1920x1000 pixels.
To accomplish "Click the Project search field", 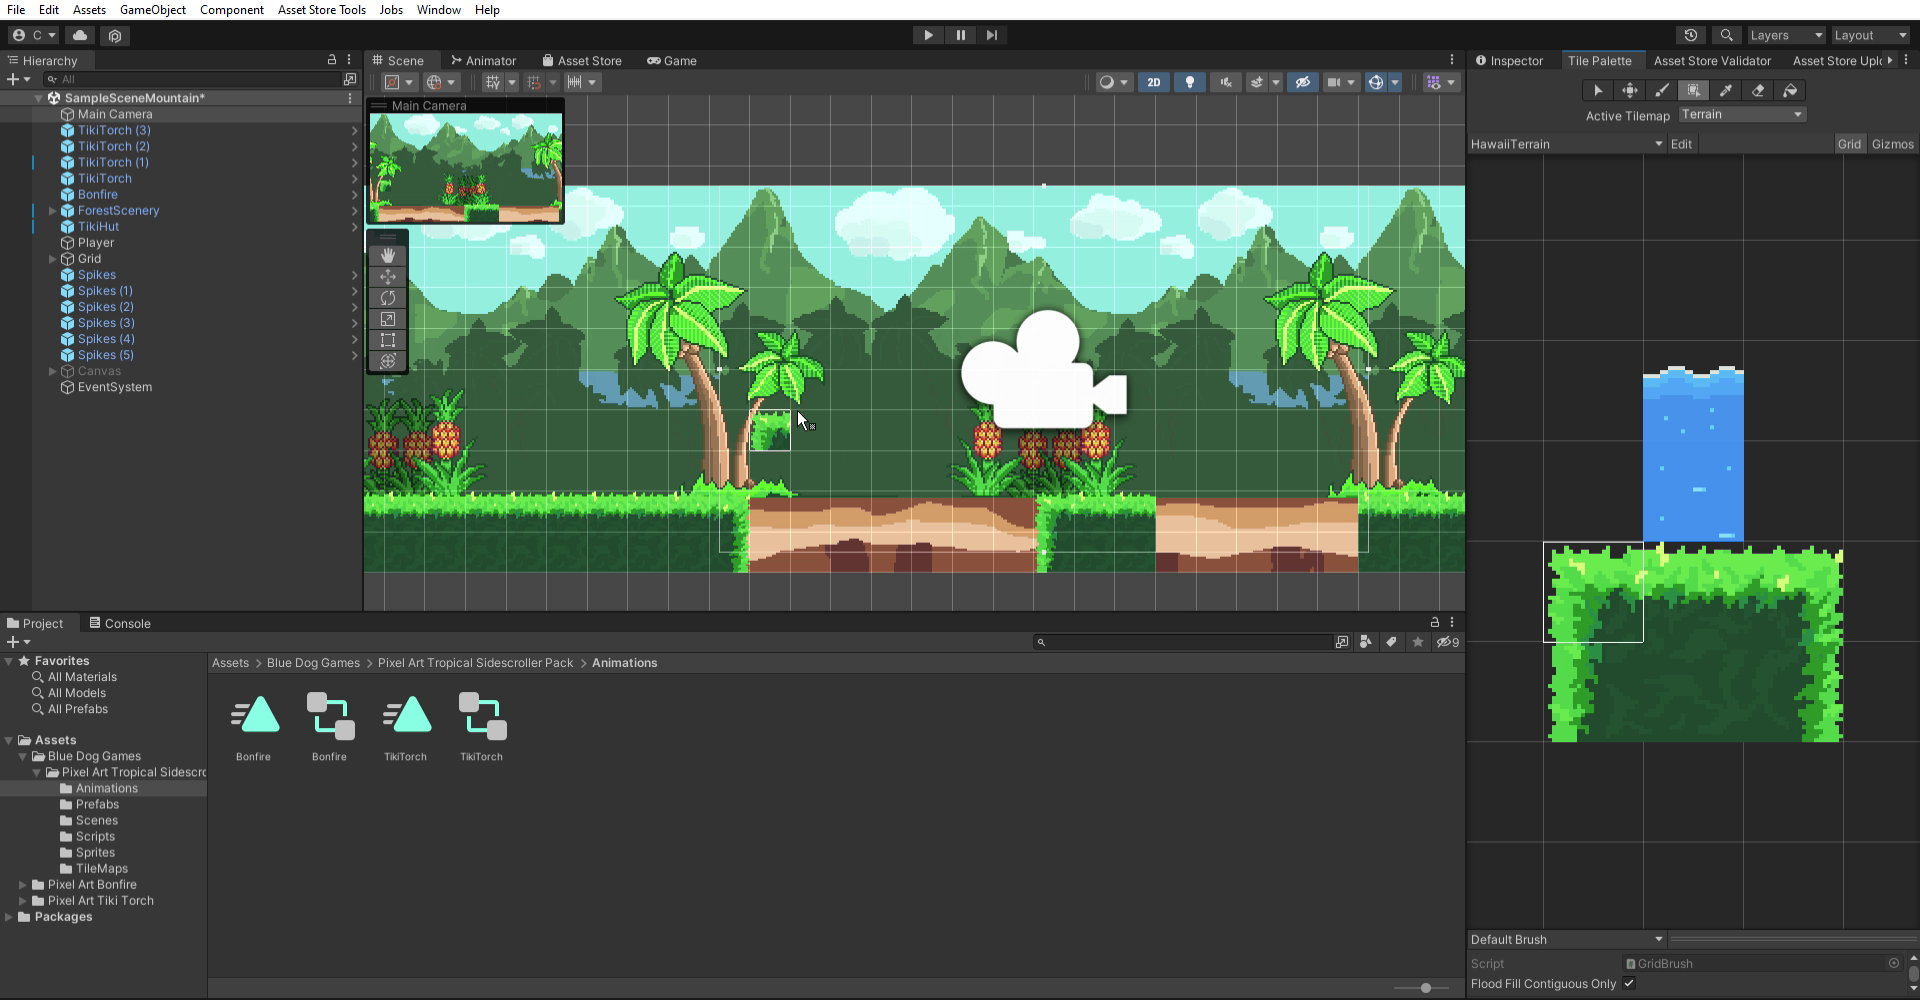I will click(x=1184, y=642).
